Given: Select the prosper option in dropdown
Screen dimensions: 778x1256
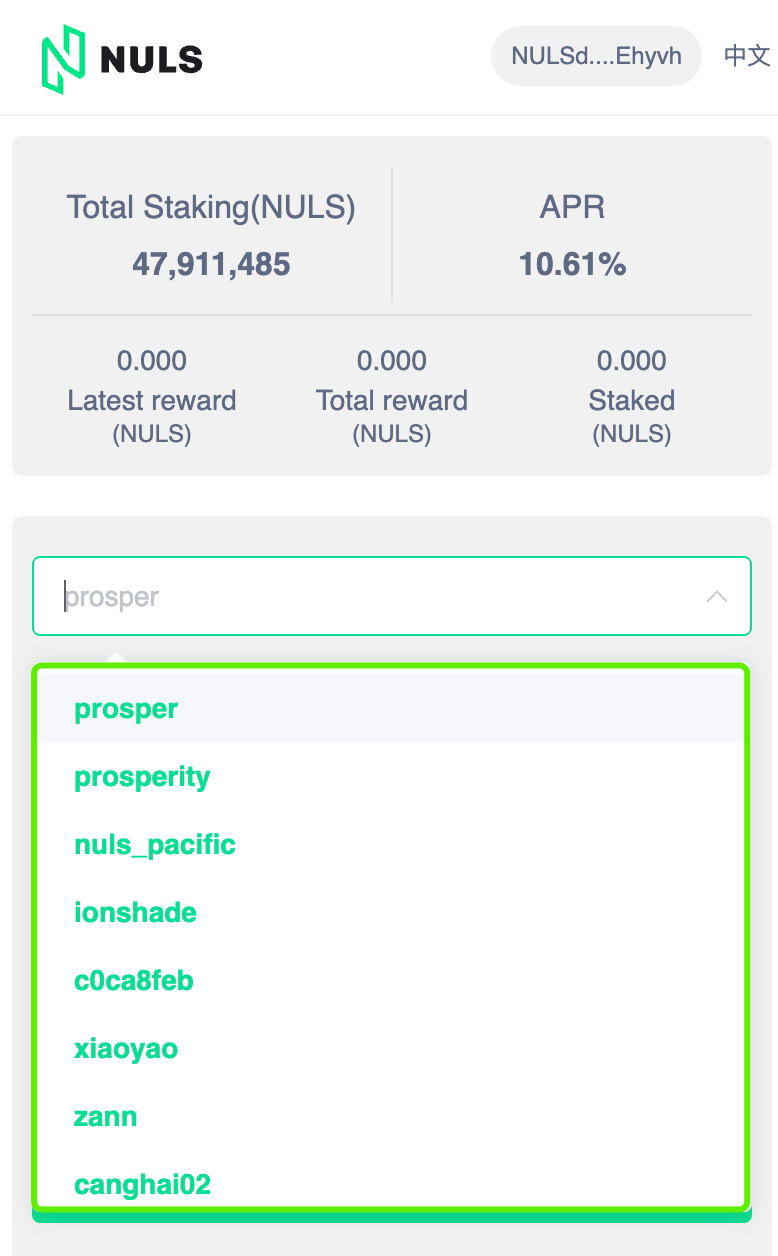Looking at the screenshot, I should [x=392, y=709].
